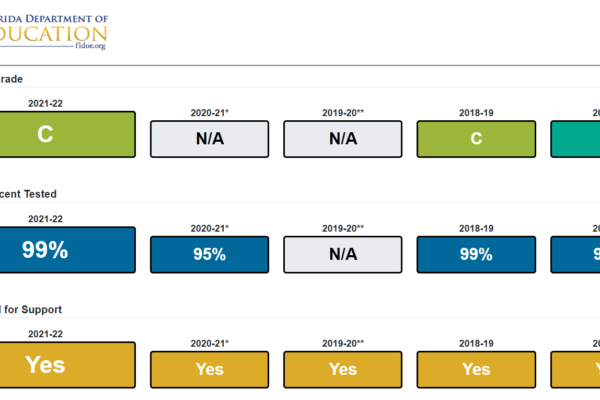The width and height of the screenshot is (600, 400).
Task: Select the 2020-21 95% tested box
Action: point(210,255)
